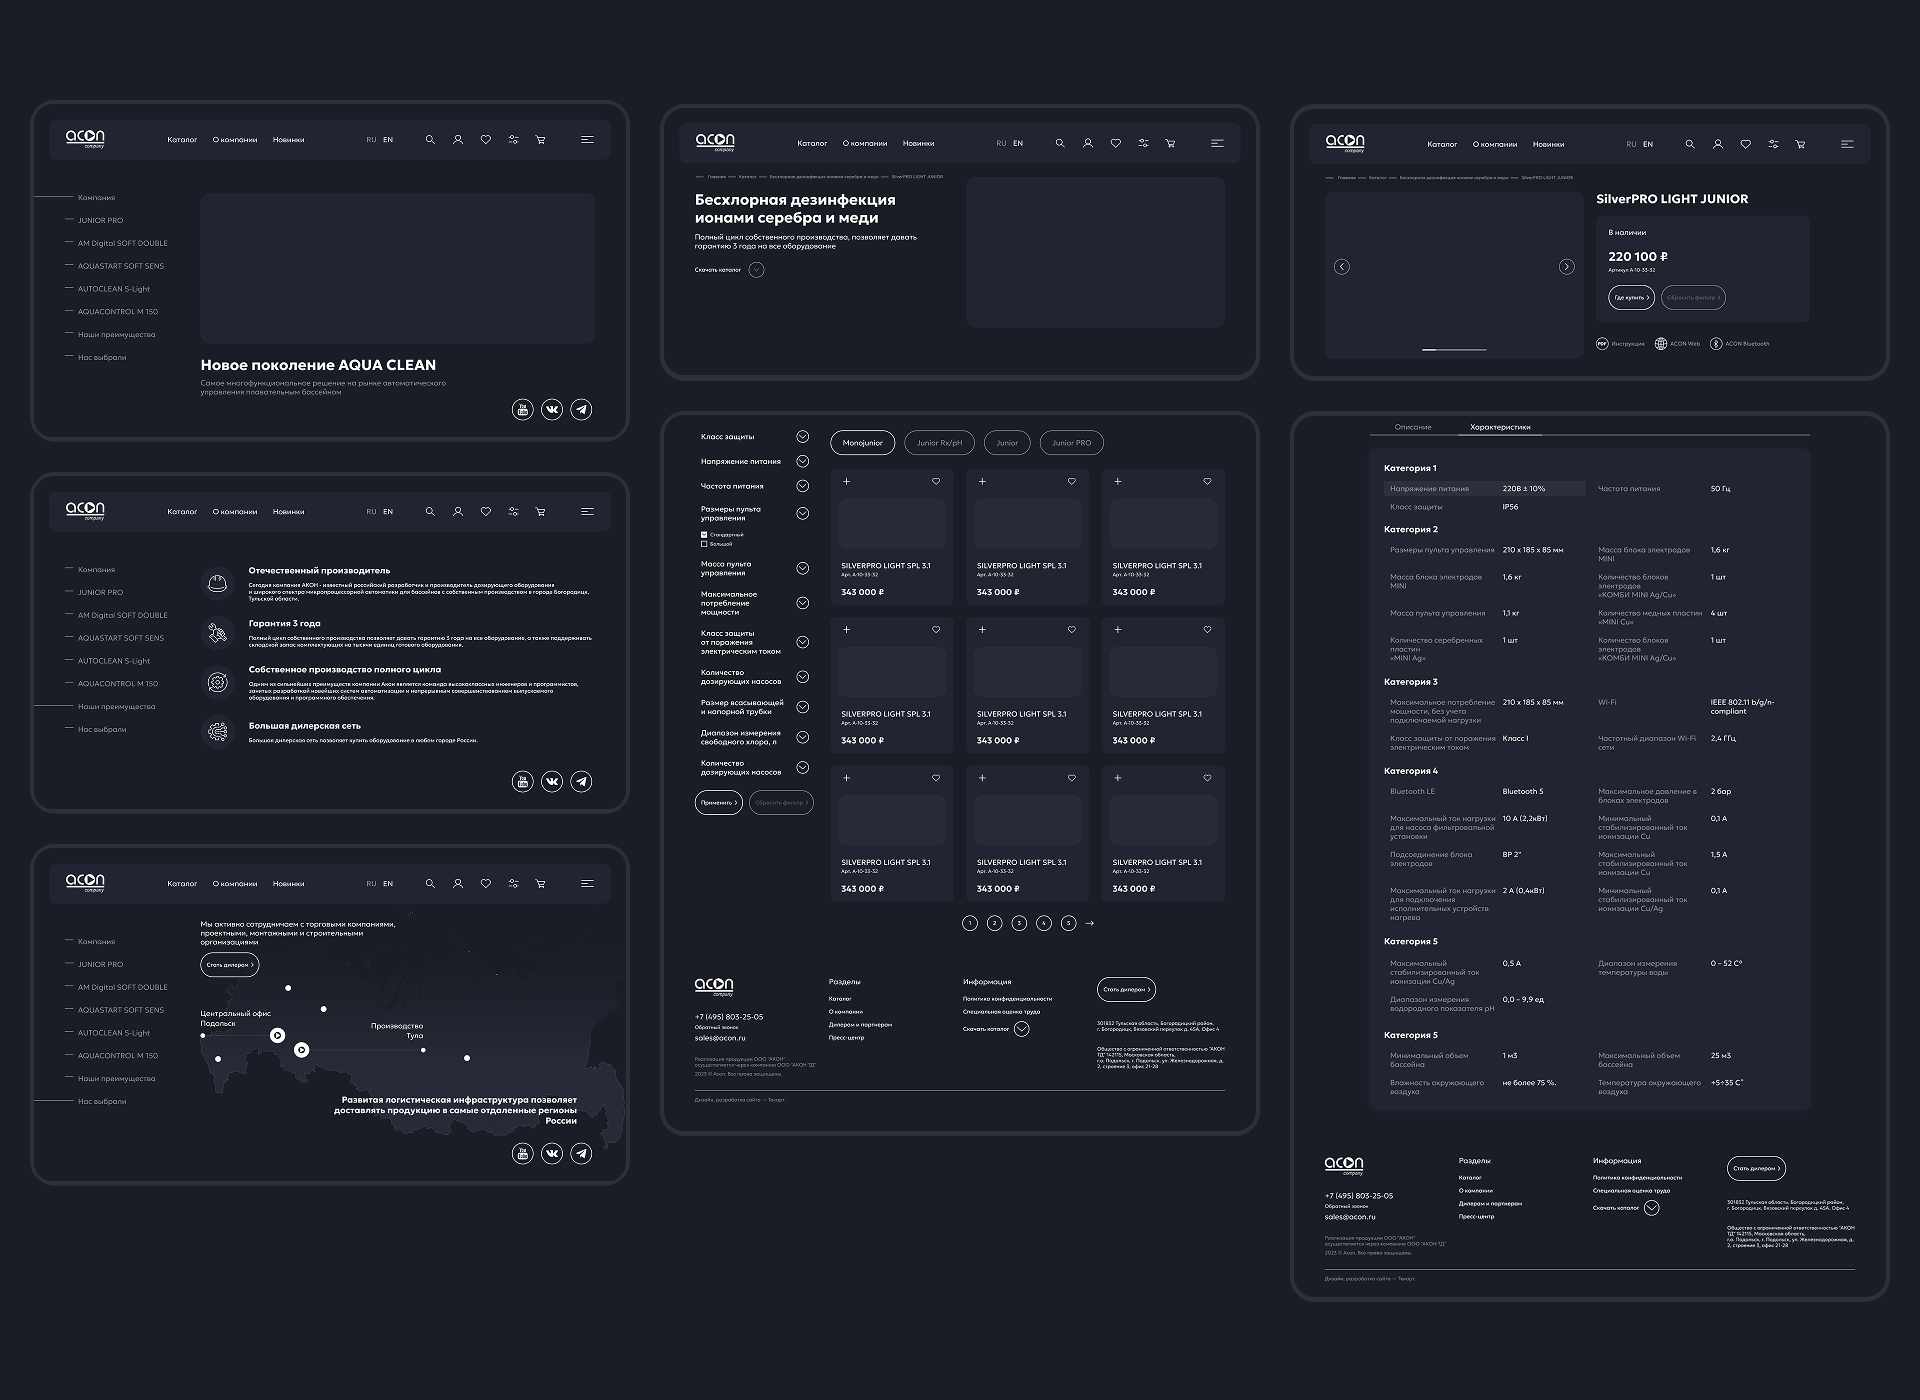This screenshot has width=1920, height=1400.
Task: Expand the Напряжение питания filter
Action: coord(802,462)
